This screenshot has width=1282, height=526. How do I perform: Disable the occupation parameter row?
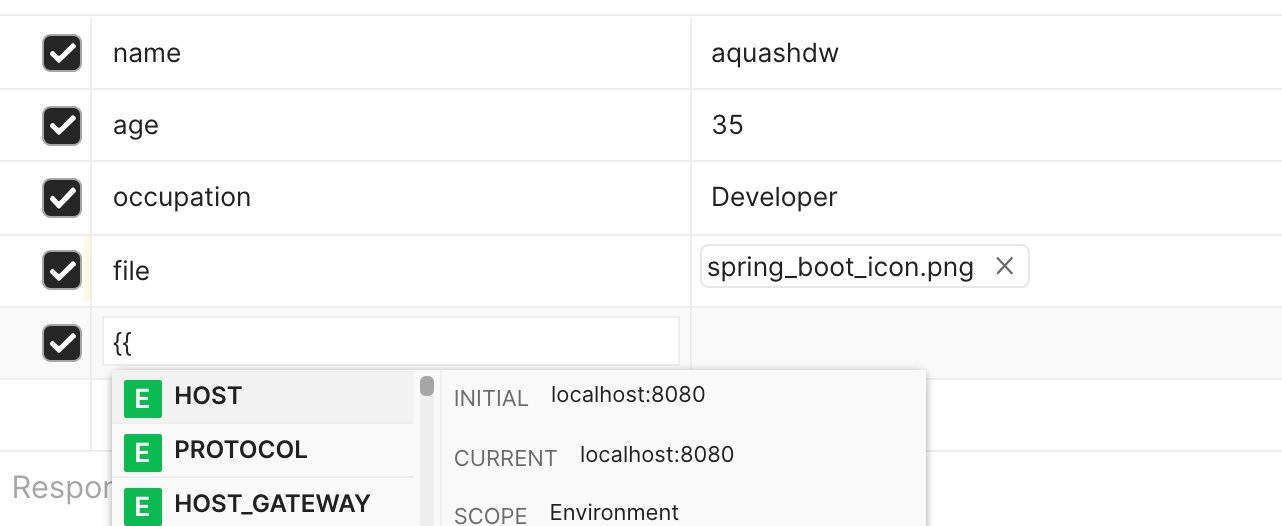[62, 198]
